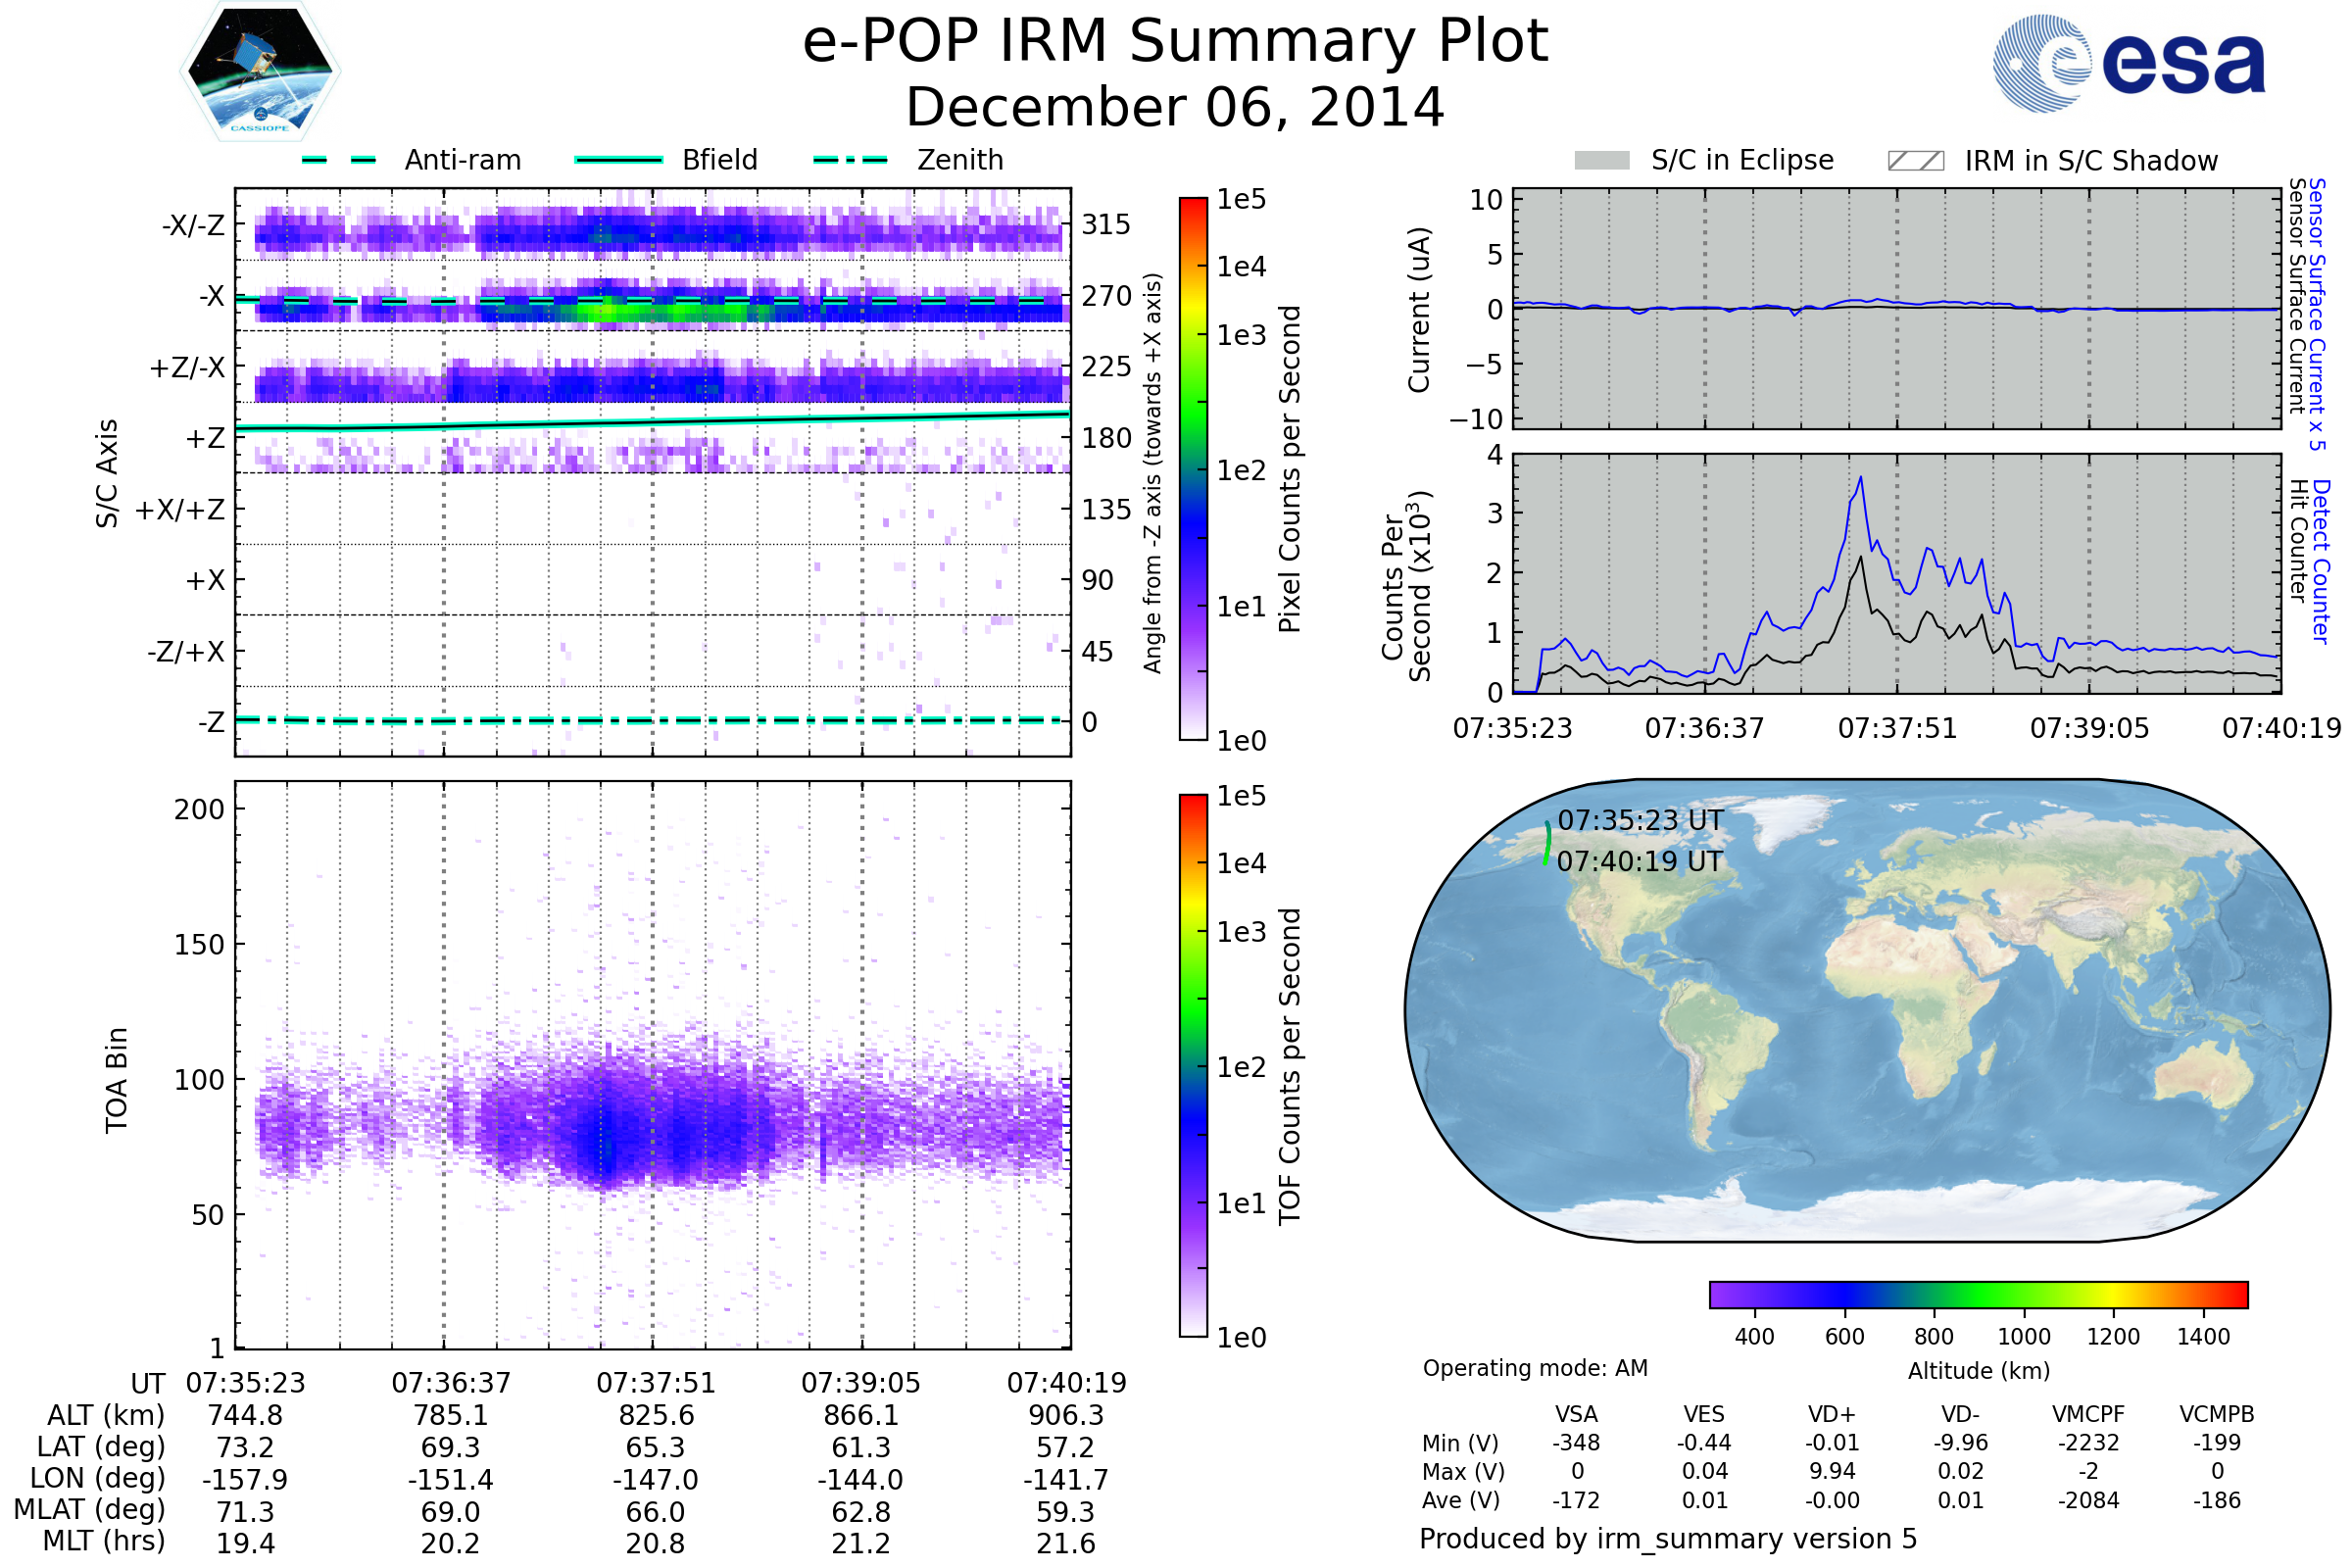Click the green orbit track on world map
The height and width of the screenshot is (1568, 2352).
coord(1547,843)
